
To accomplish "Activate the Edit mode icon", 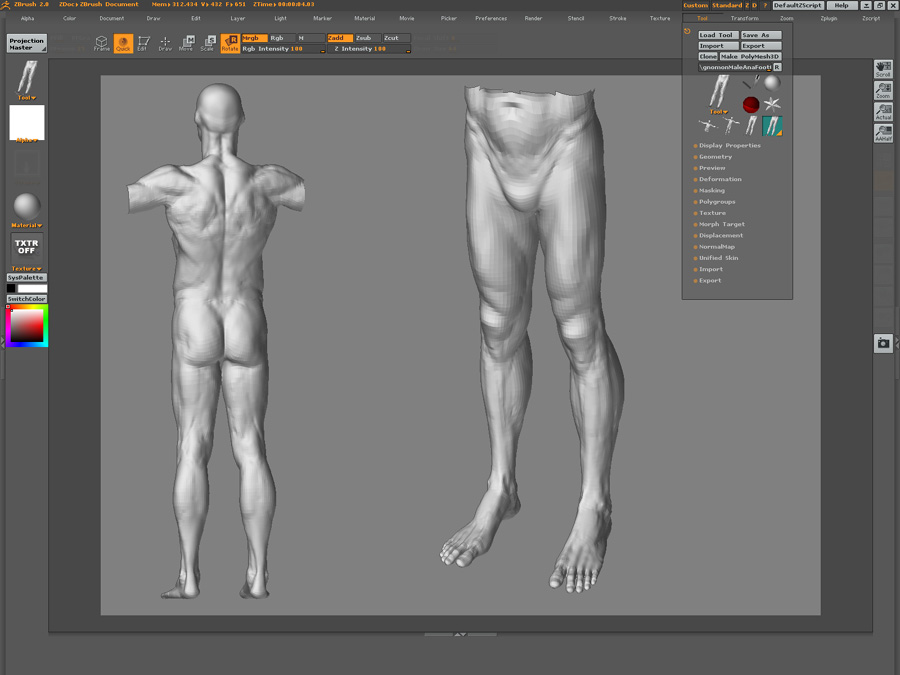I will [x=143, y=43].
